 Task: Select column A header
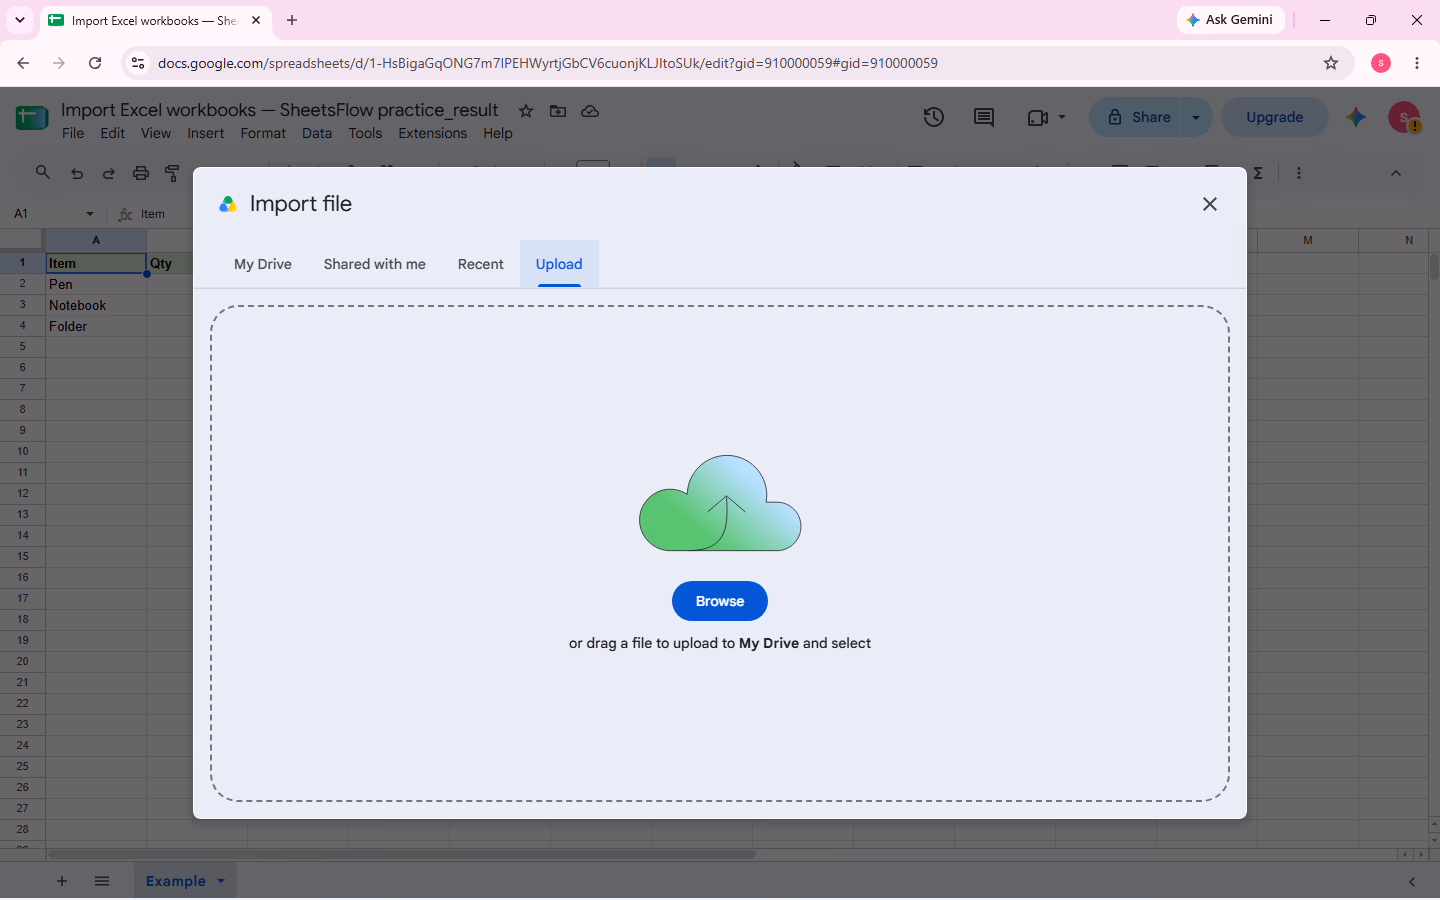tap(96, 240)
